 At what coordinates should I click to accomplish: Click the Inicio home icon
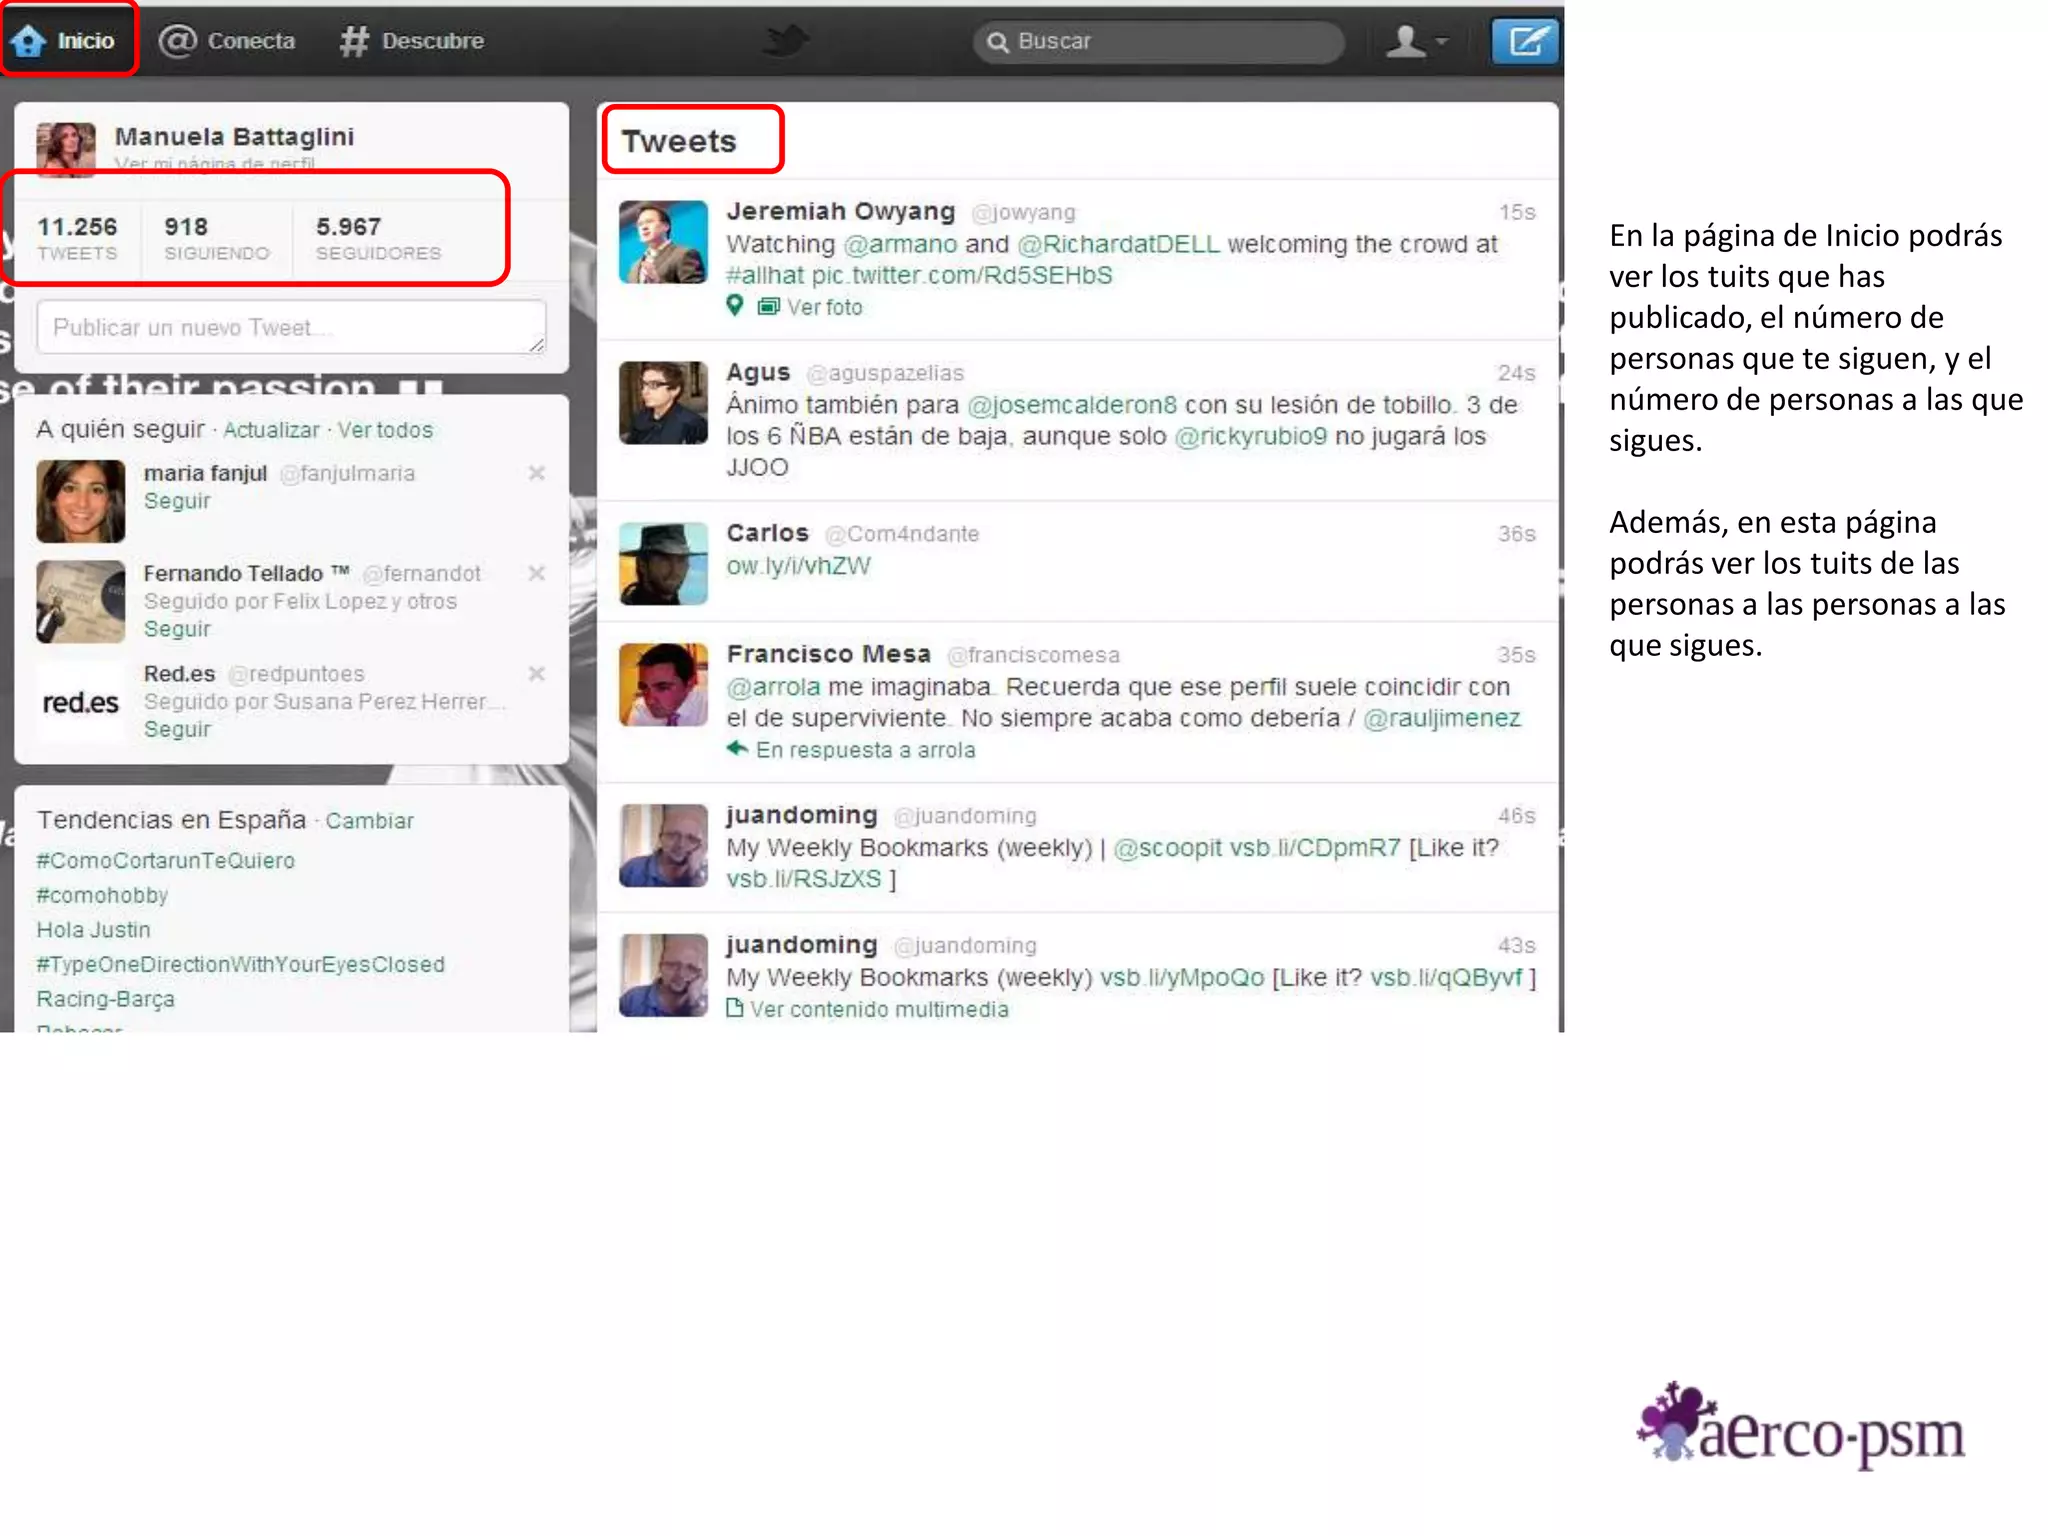(30, 41)
